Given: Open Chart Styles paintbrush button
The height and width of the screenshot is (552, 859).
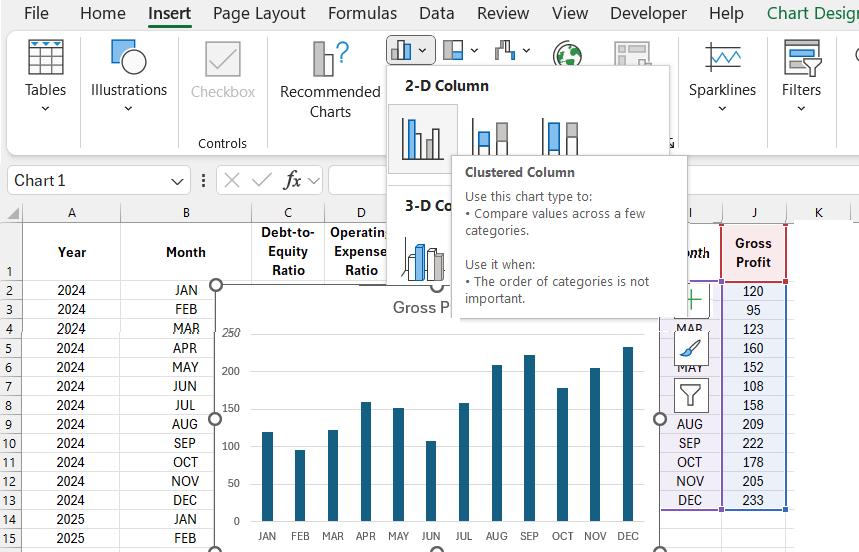Looking at the screenshot, I should click(x=692, y=347).
